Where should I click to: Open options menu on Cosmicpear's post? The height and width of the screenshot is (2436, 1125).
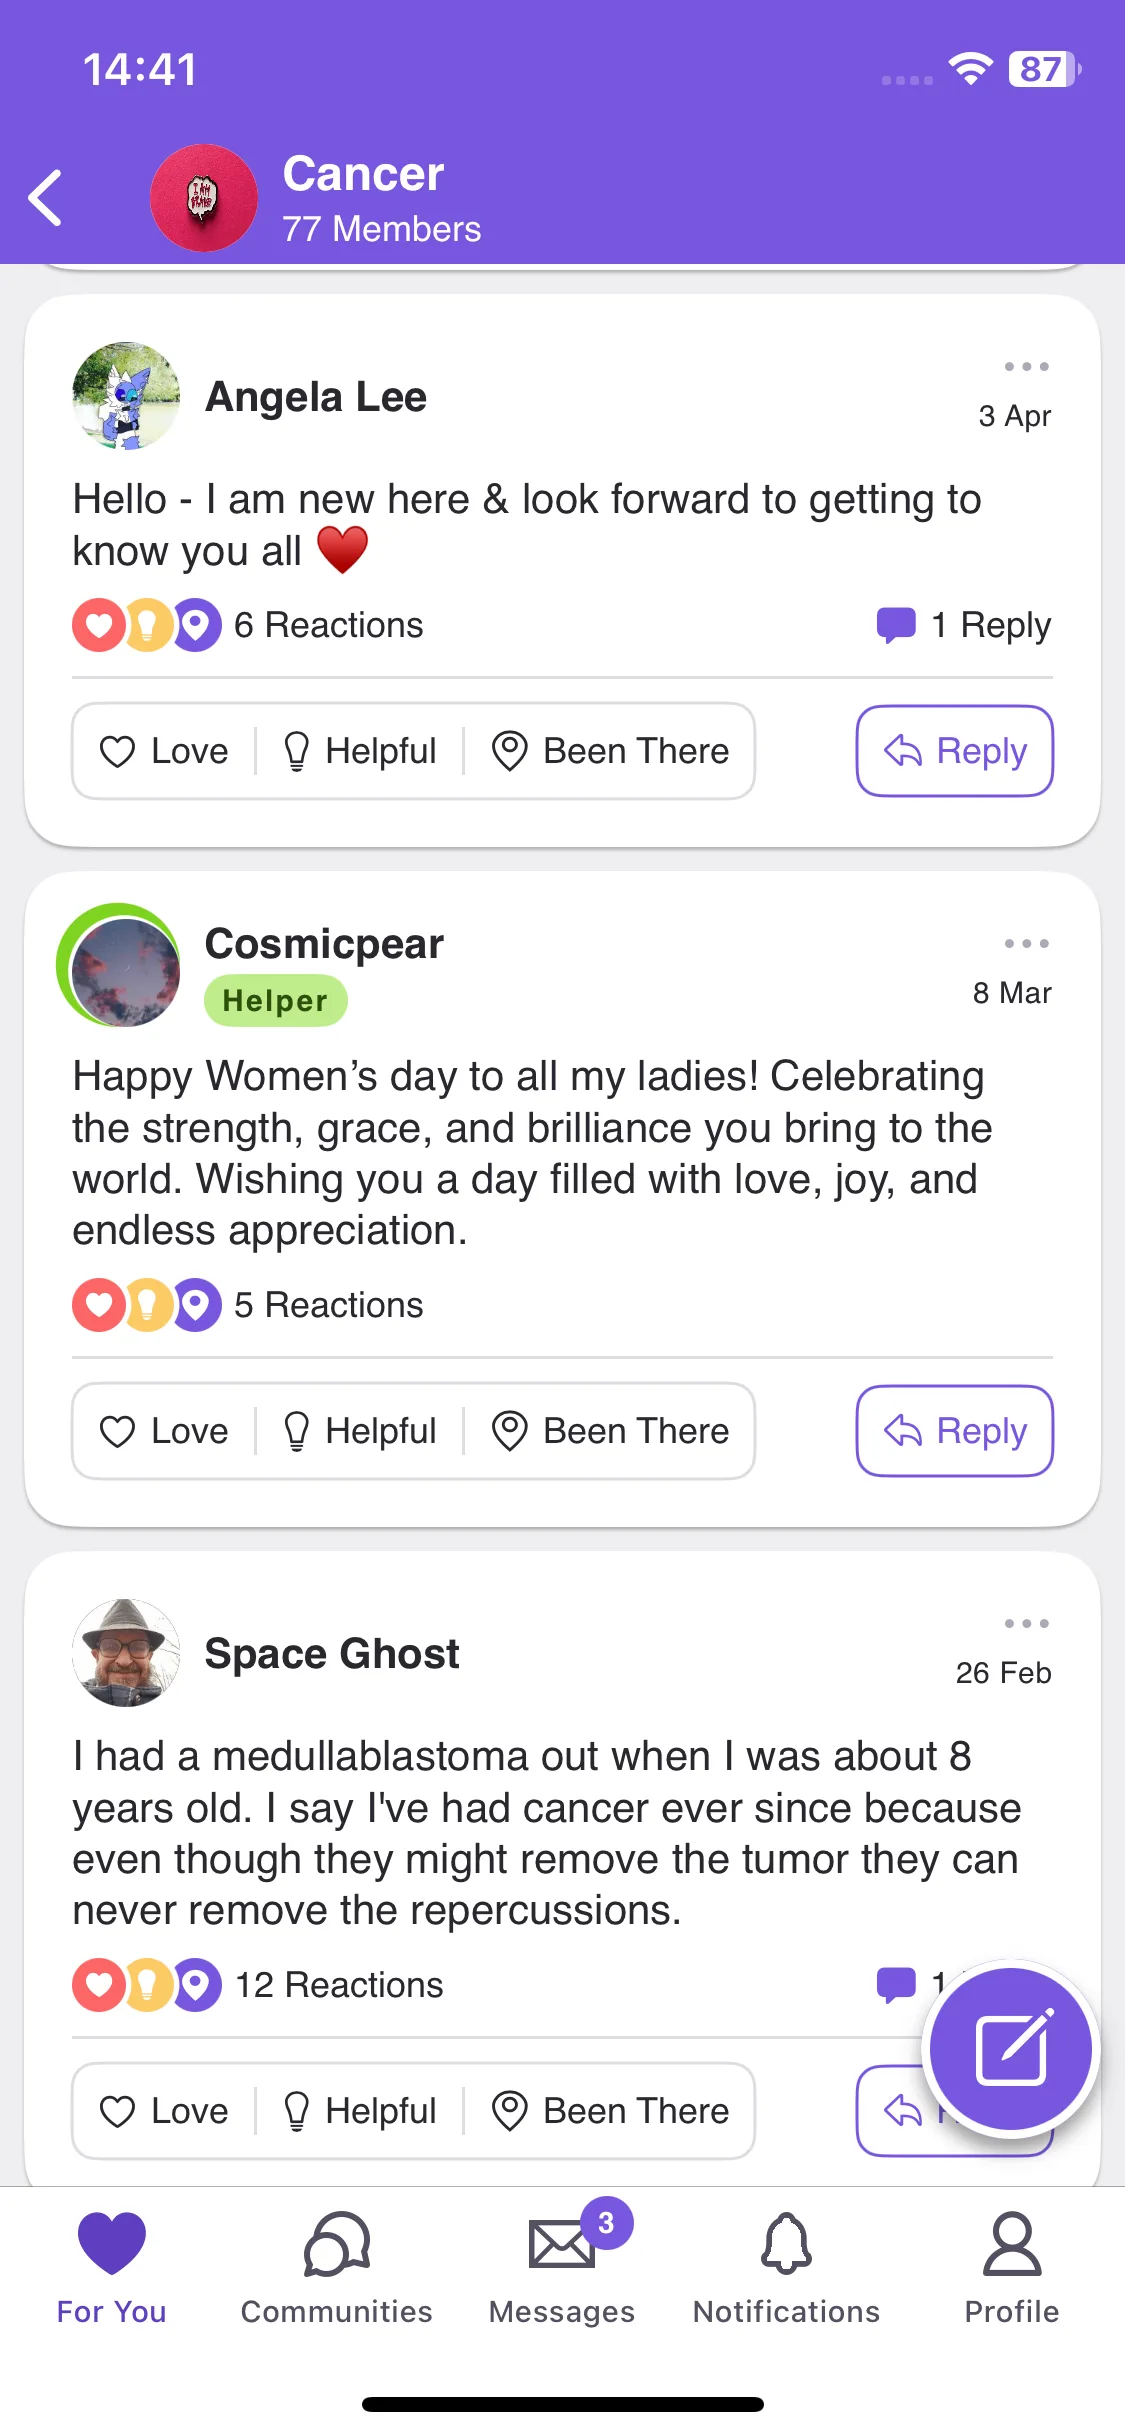[x=1026, y=944]
